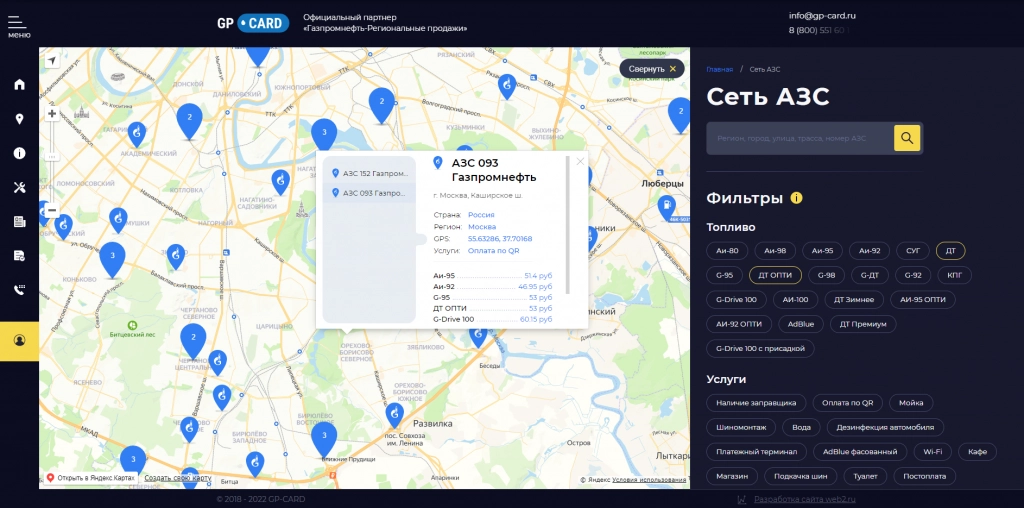Viewport: 1024px width, 508px height.
Task: Enable the Наличие заправщика service filter
Action: 756,402
